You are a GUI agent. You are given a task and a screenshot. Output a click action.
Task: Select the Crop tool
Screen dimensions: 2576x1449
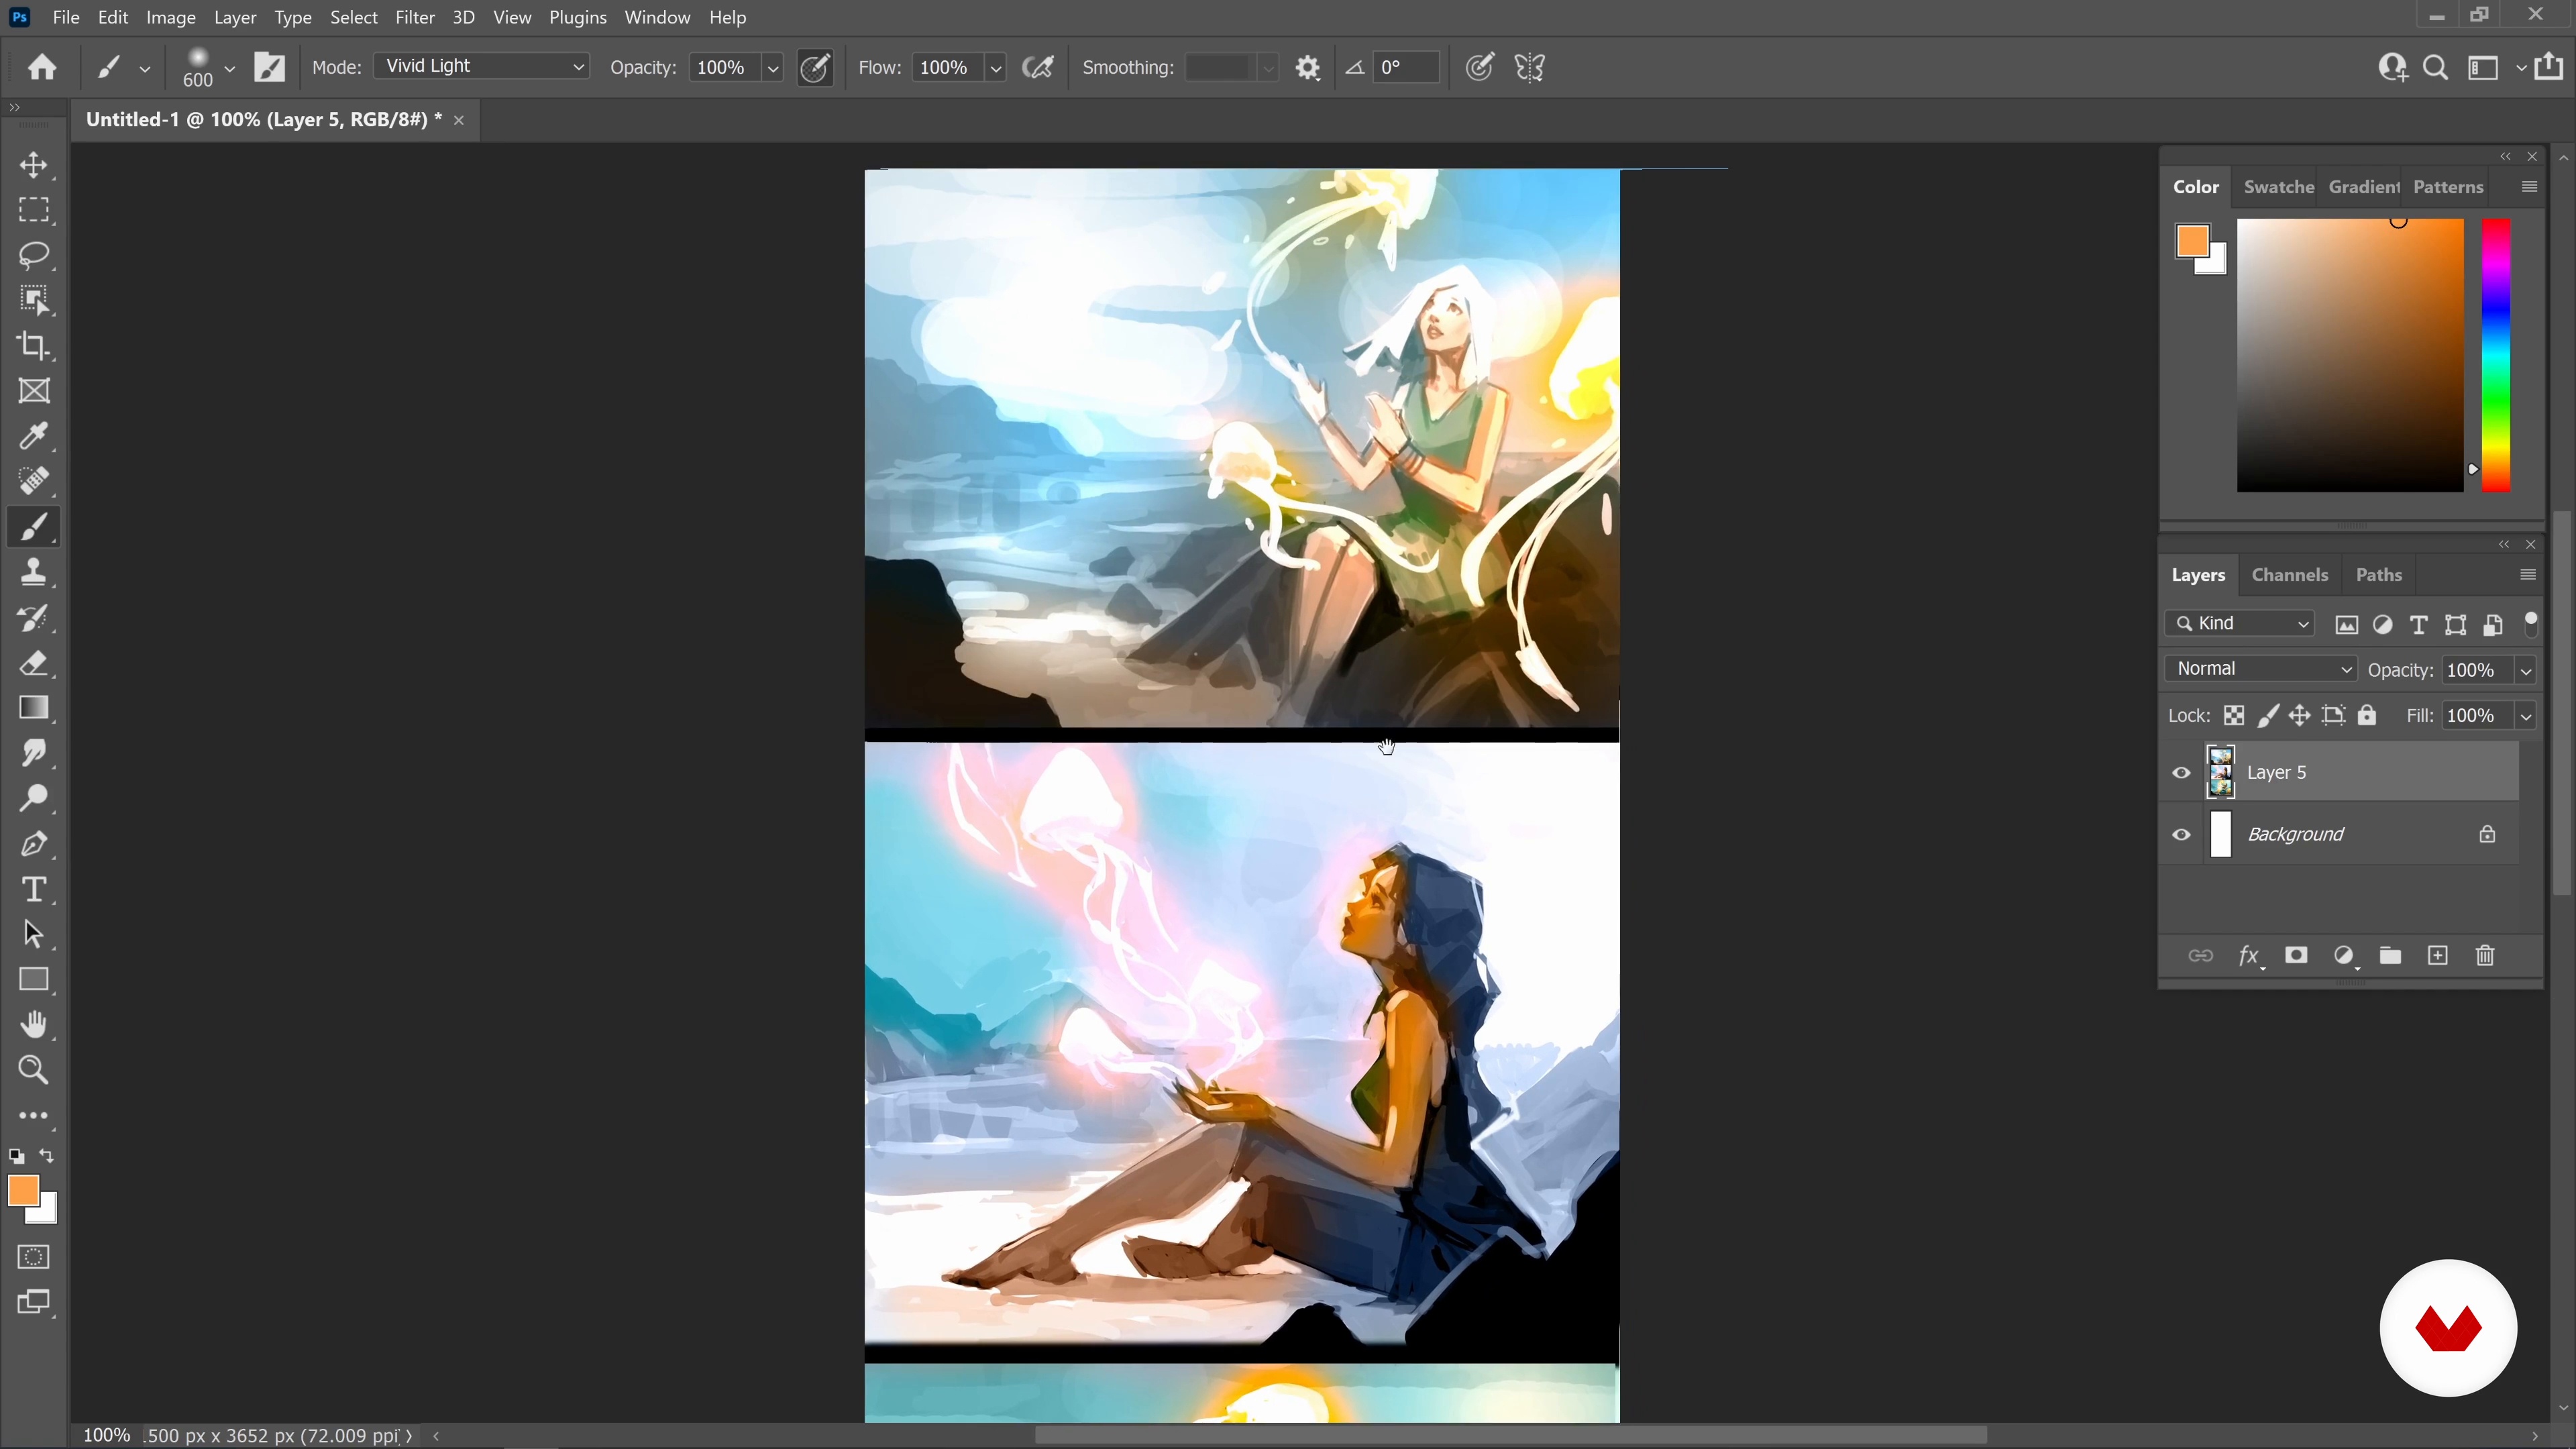pos(34,346)
